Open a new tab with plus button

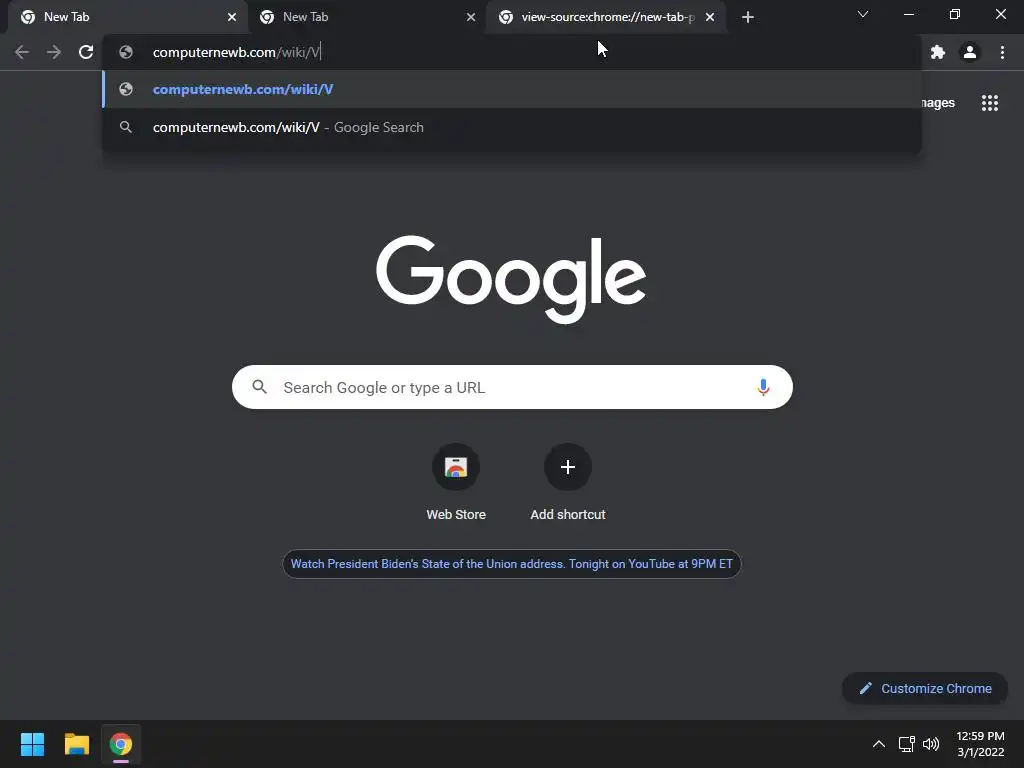[748, 17]
